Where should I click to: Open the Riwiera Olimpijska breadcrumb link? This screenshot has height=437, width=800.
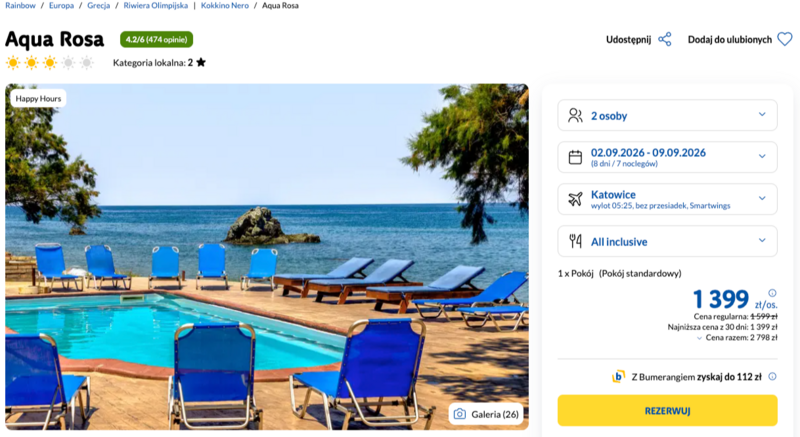[x=156, y=6]
